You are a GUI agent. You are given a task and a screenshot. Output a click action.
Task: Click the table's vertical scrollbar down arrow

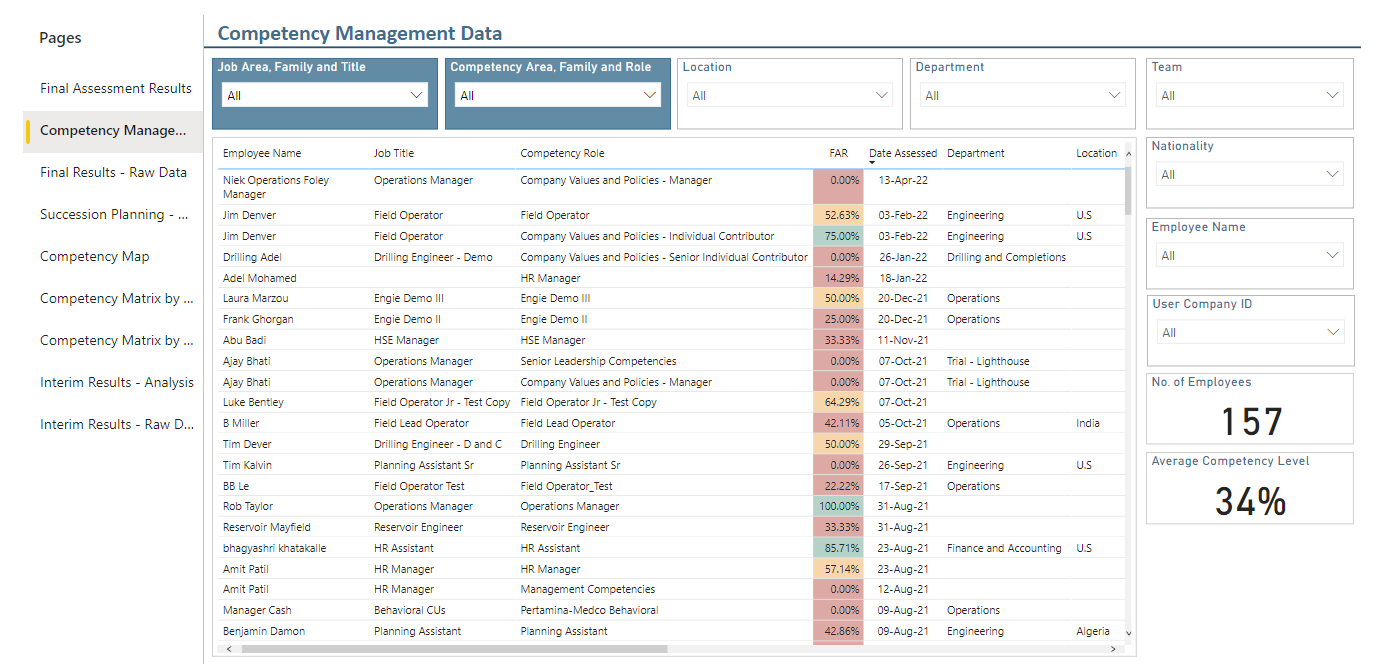[x=1129, y=634]
